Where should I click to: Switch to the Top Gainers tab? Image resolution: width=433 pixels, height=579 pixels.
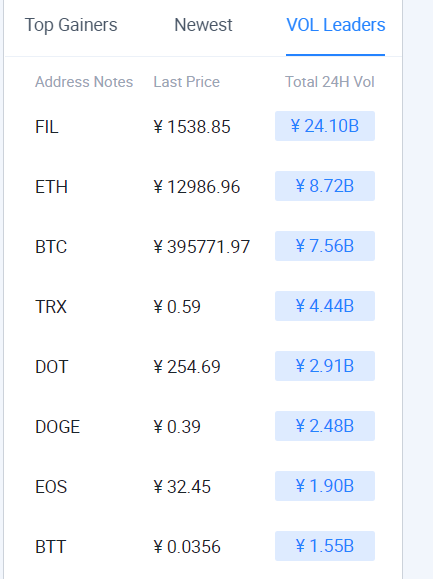71,25
